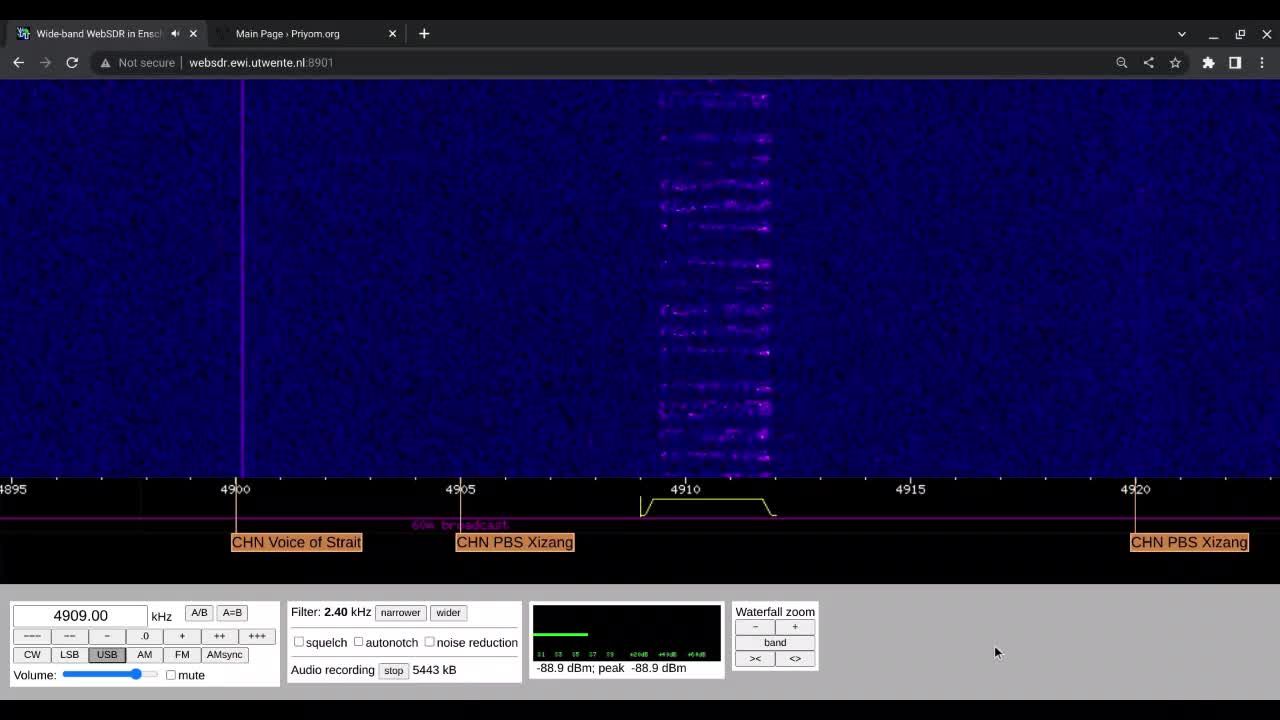Enable the noise reduction checkbox
The image size is (1280, 720).
click(x=429, y=642)
